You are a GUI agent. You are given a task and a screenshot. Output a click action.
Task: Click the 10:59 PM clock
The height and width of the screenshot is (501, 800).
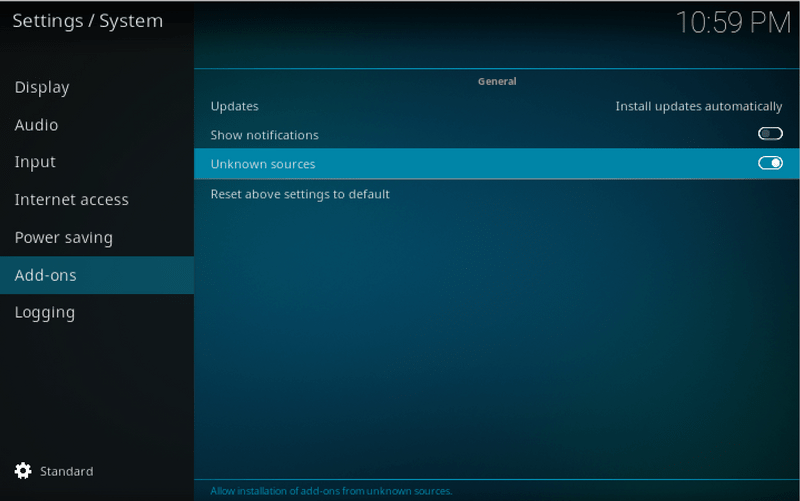733,23
